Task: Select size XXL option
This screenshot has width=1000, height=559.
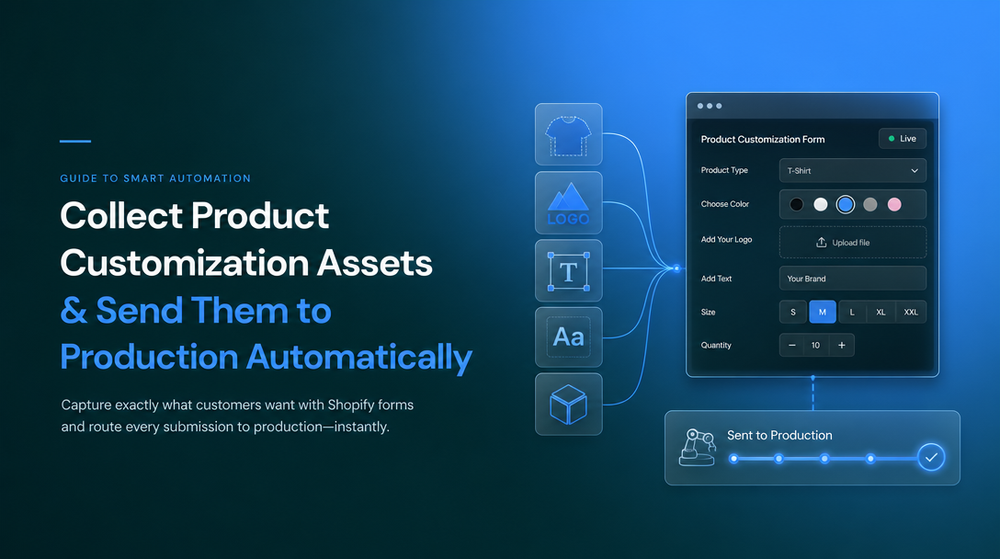Action: tap(911, 312)
